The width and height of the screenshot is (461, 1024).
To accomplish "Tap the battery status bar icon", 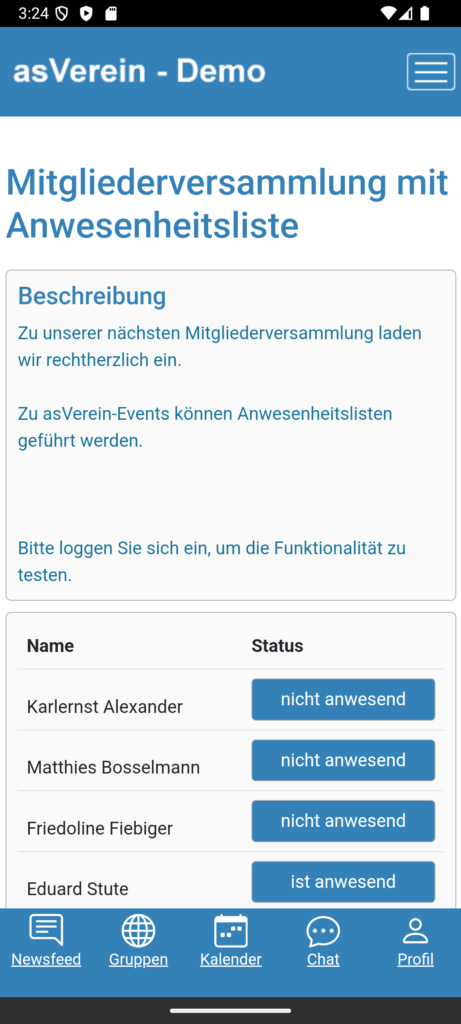I will [425, 13].
